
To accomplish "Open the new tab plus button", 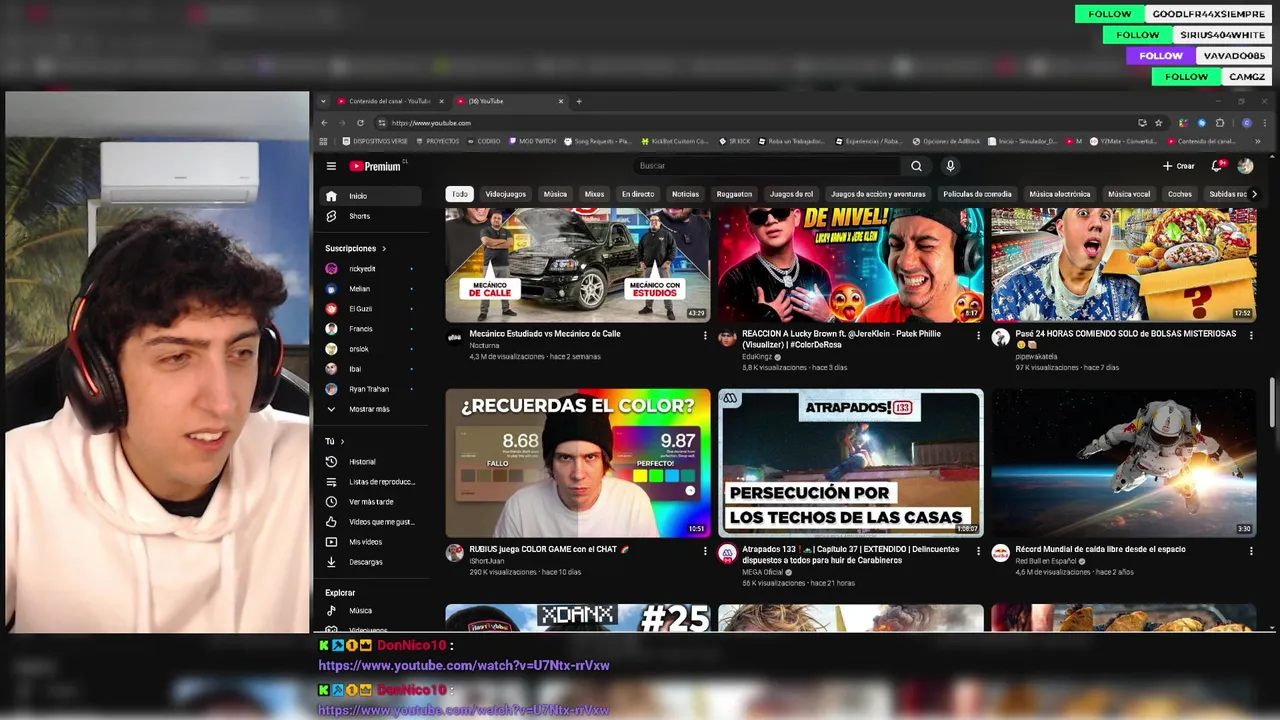I will coord(579,101).
